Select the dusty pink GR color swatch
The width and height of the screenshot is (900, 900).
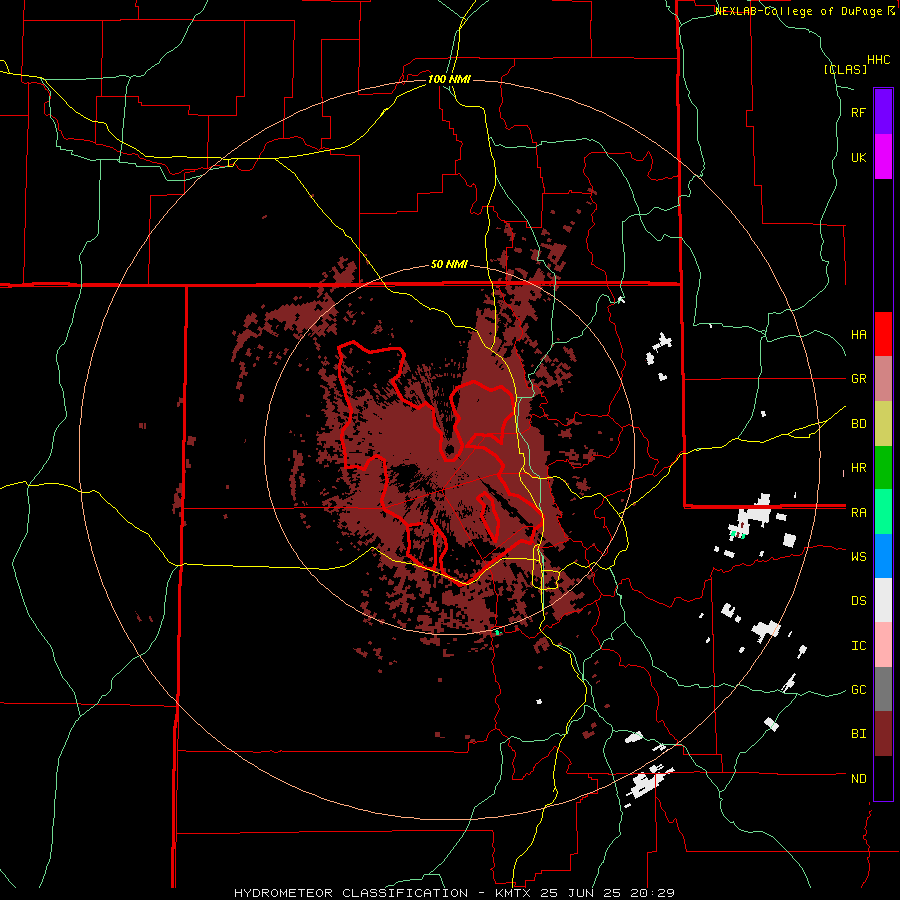pyautogui.click(x=883, y=378)
